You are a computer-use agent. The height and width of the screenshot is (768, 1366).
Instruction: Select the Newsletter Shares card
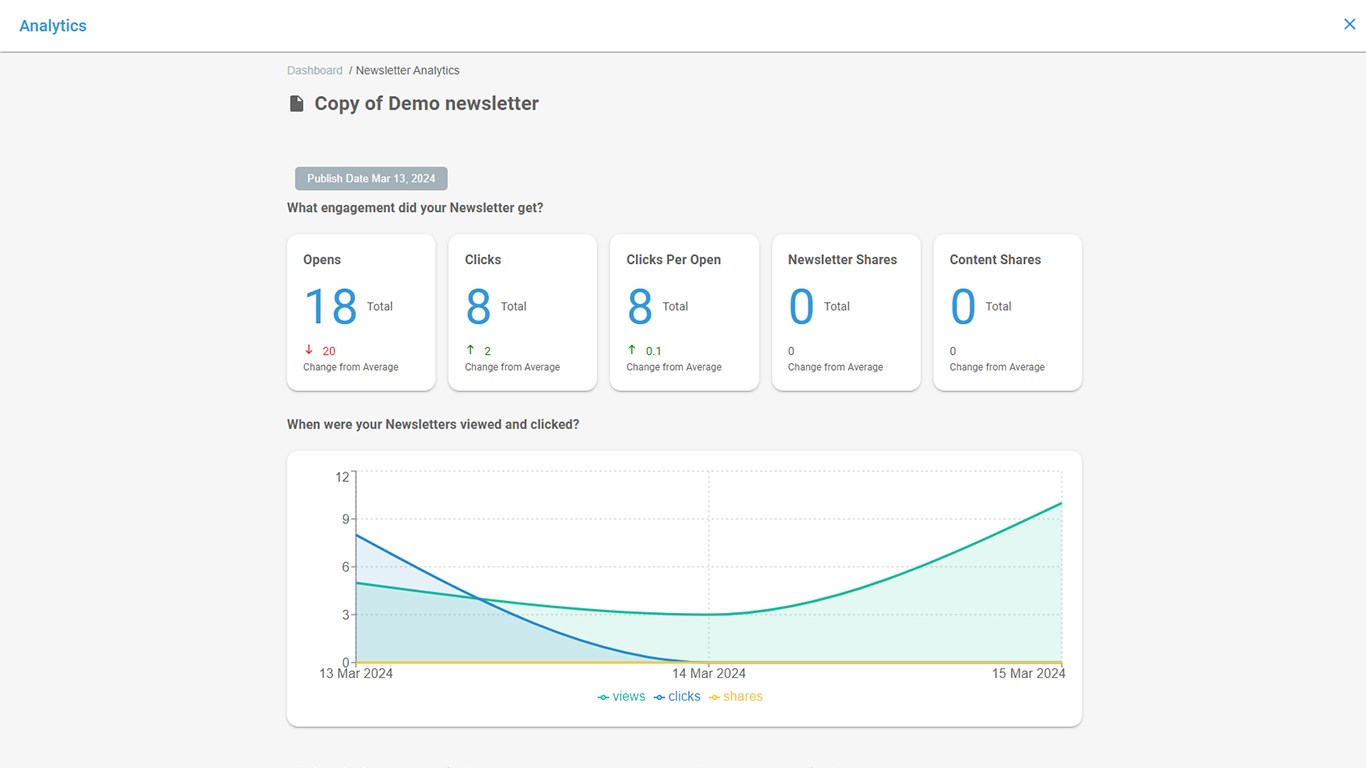(x=846, y=312)
